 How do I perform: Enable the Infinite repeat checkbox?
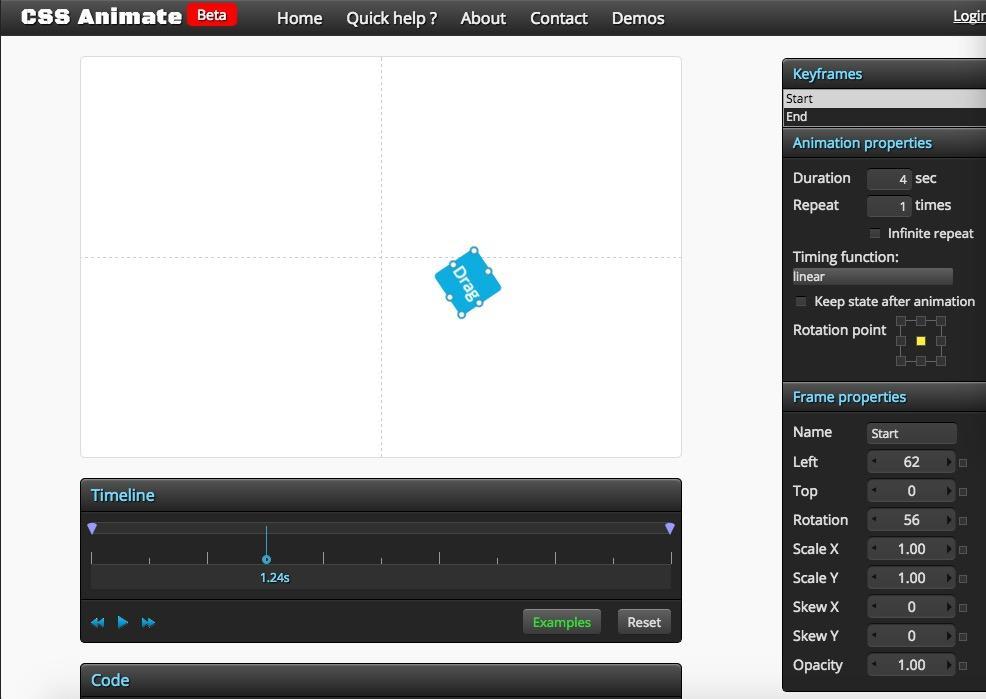coord(875,234)
